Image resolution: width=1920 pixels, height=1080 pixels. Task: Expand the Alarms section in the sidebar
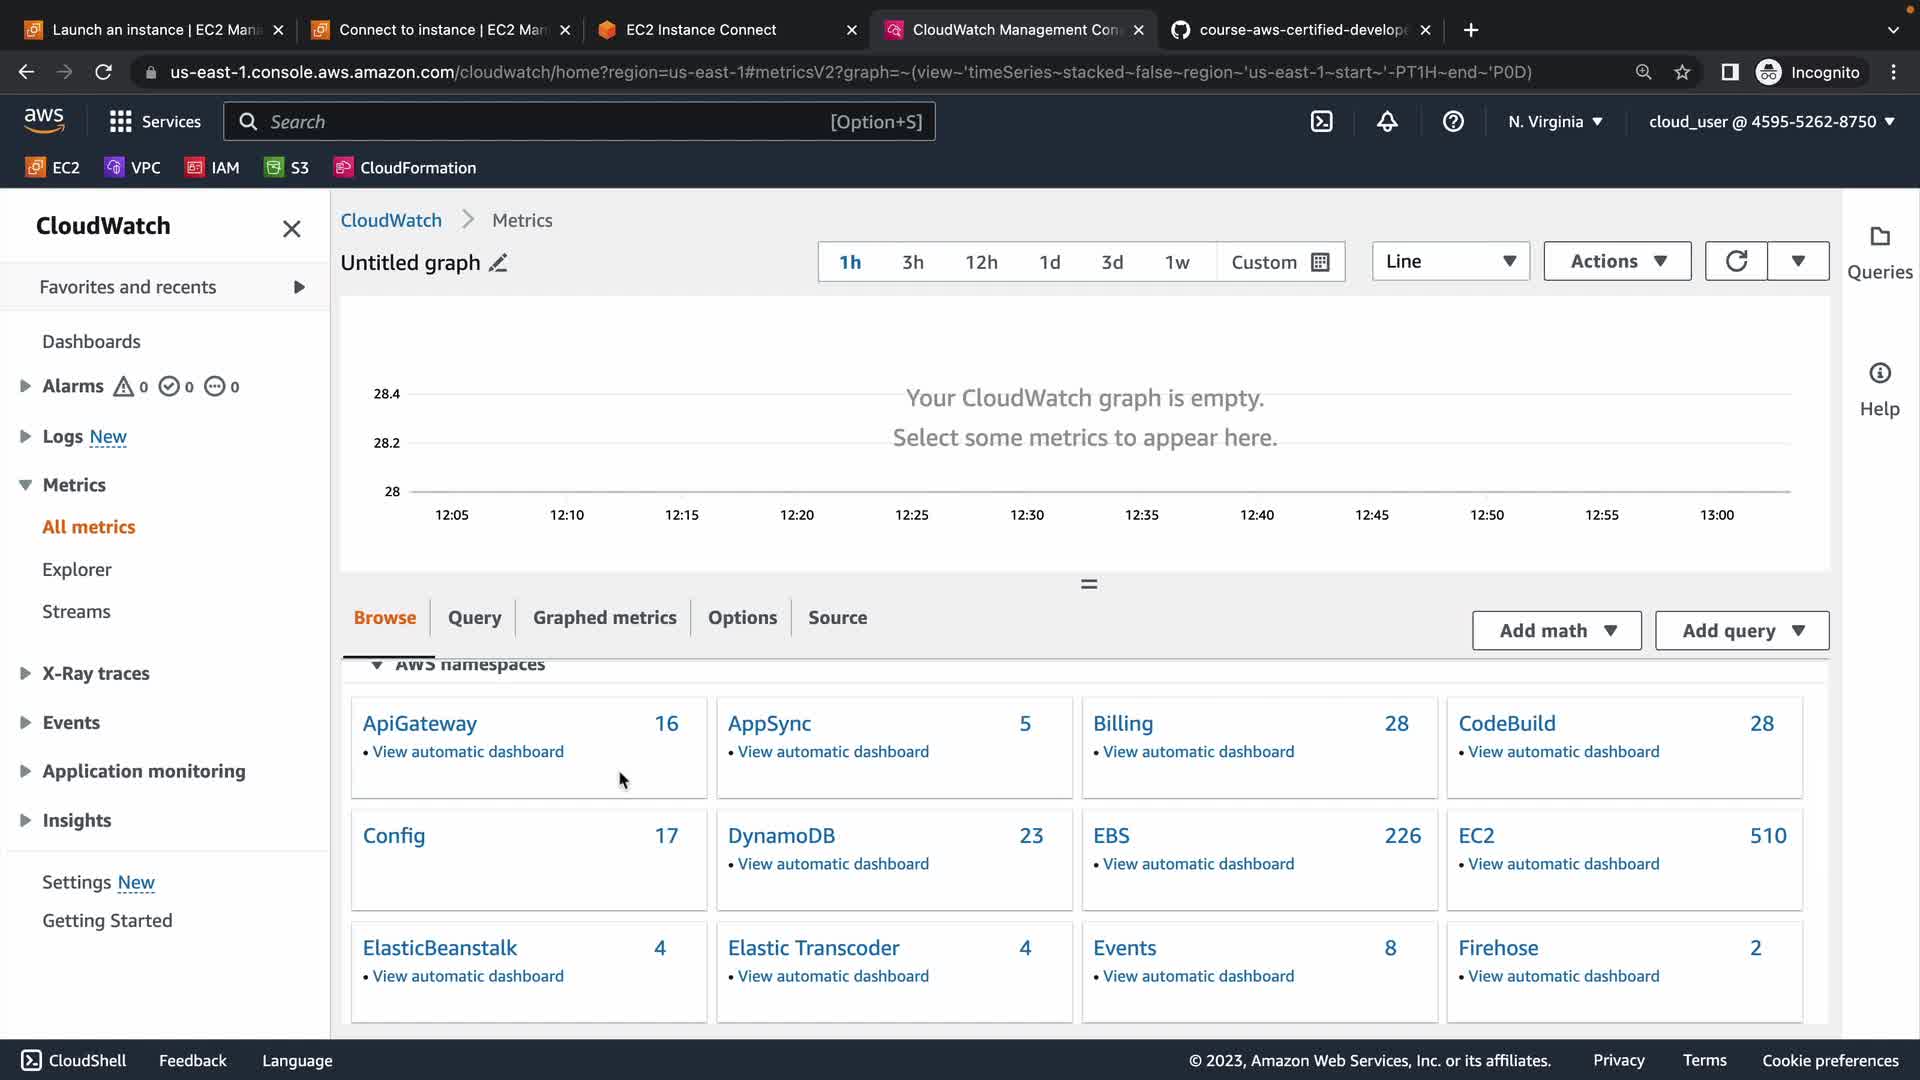25,386
